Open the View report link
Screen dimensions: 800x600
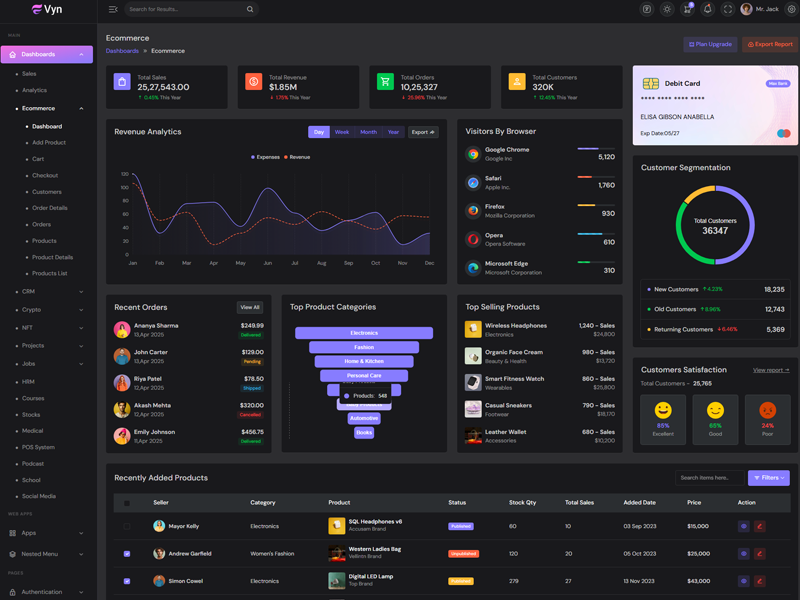(x=770, y=370)
